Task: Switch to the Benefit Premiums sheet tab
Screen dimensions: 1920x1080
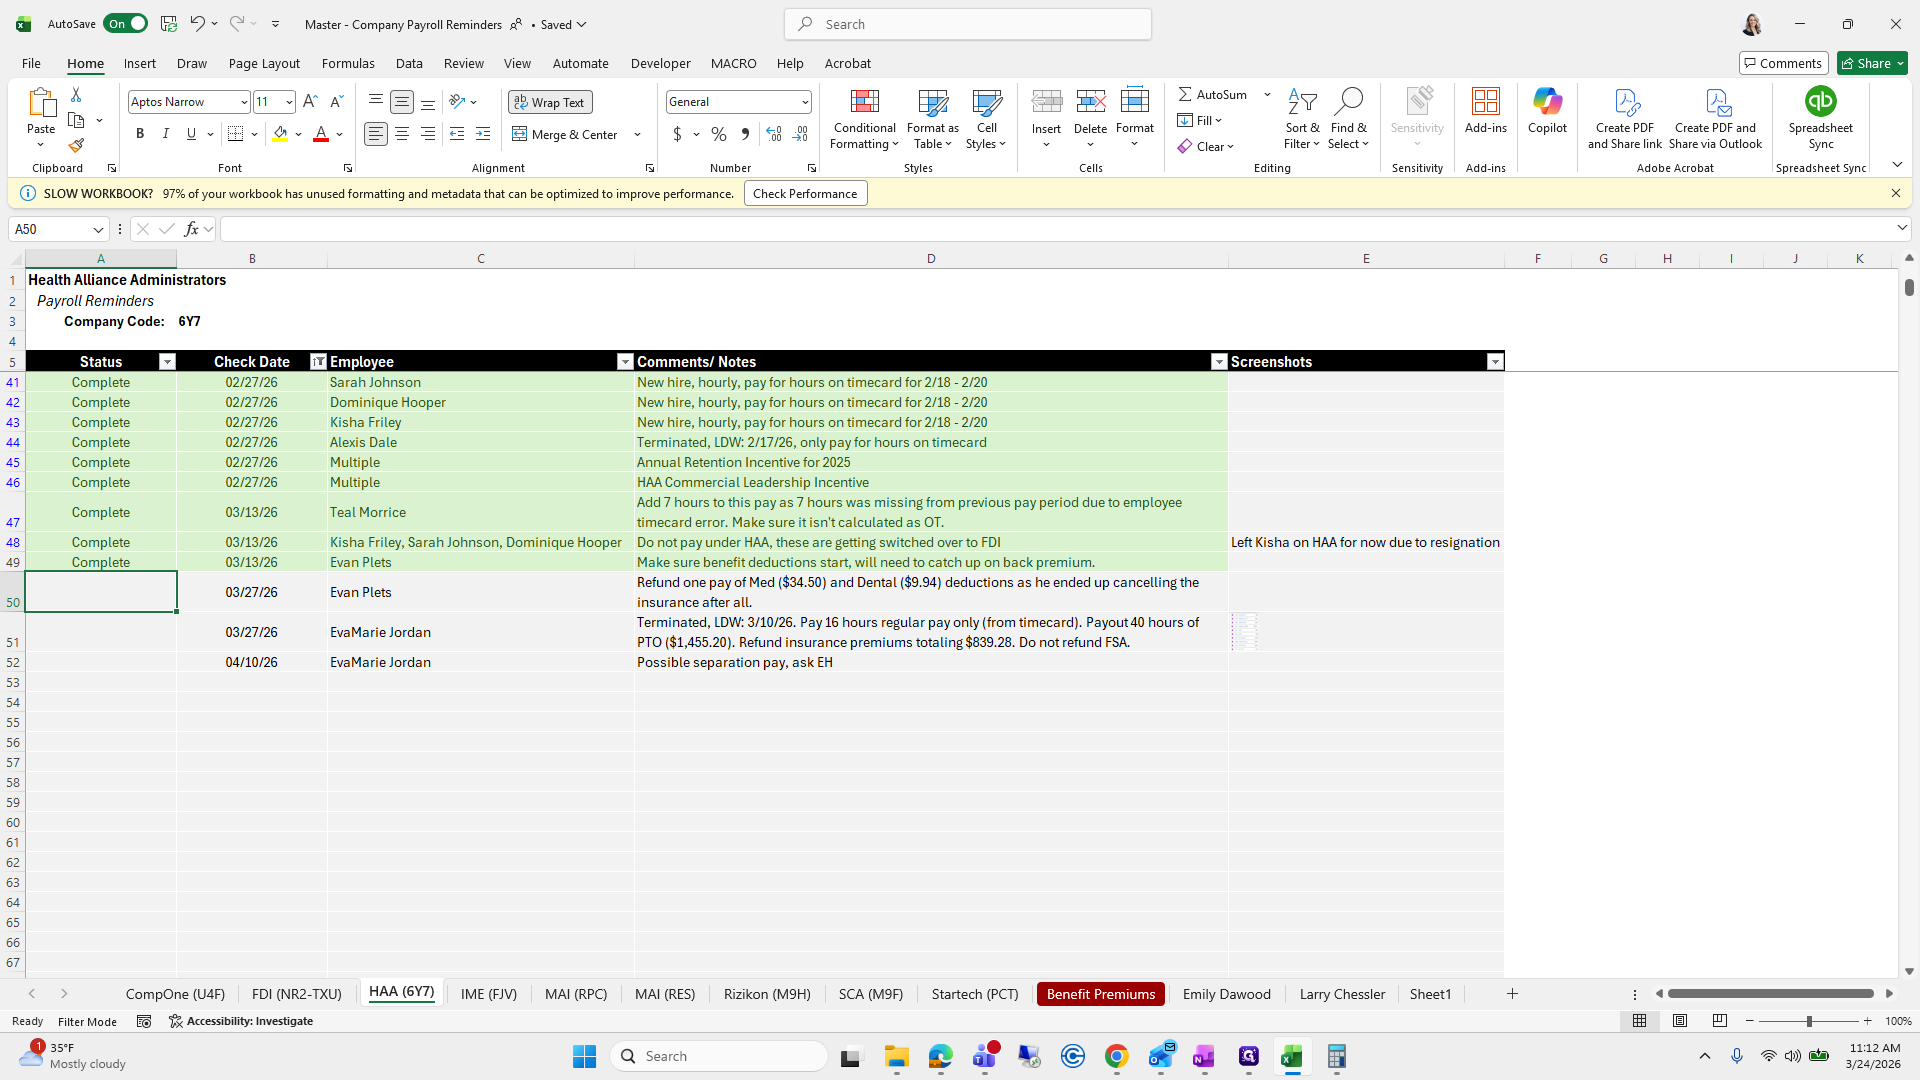Action: pos(1100,994)
